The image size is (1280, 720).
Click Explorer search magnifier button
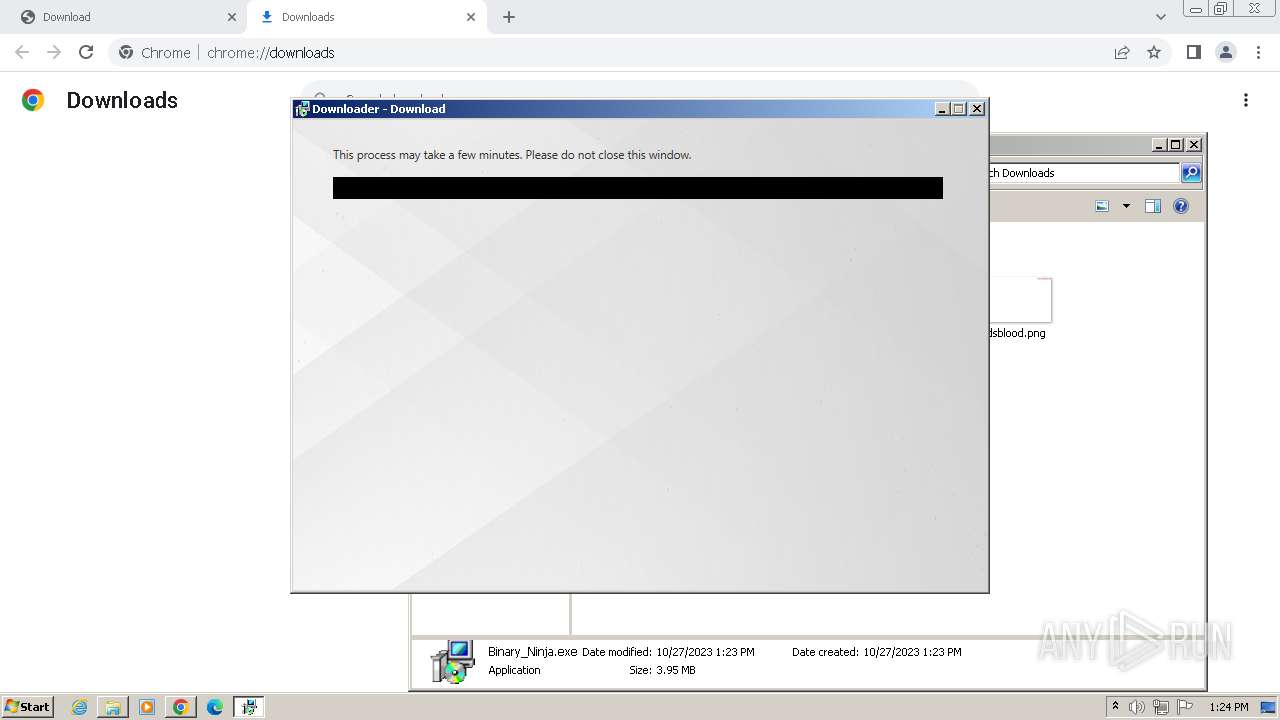[x=1191, y=173]
